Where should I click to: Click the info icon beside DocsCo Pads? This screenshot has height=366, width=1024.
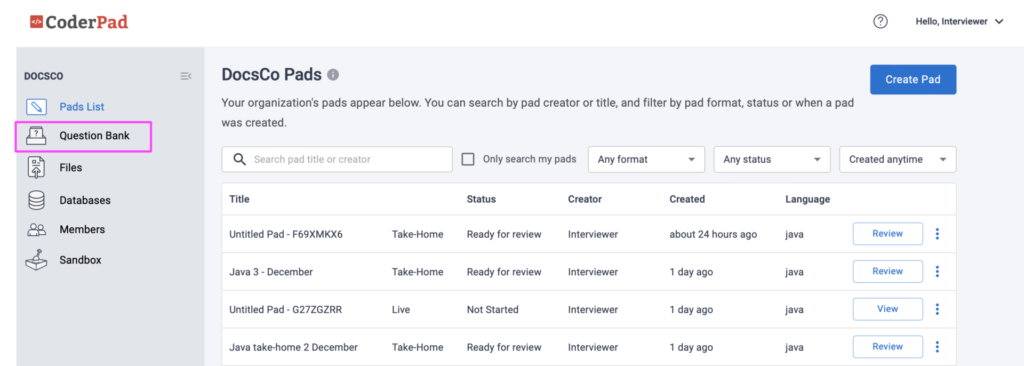click(x=333, y=75)
